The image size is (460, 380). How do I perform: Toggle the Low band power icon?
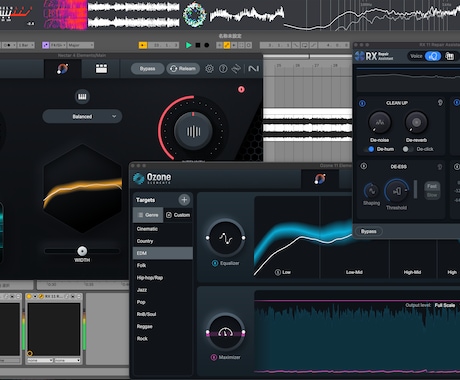point(277,272)
